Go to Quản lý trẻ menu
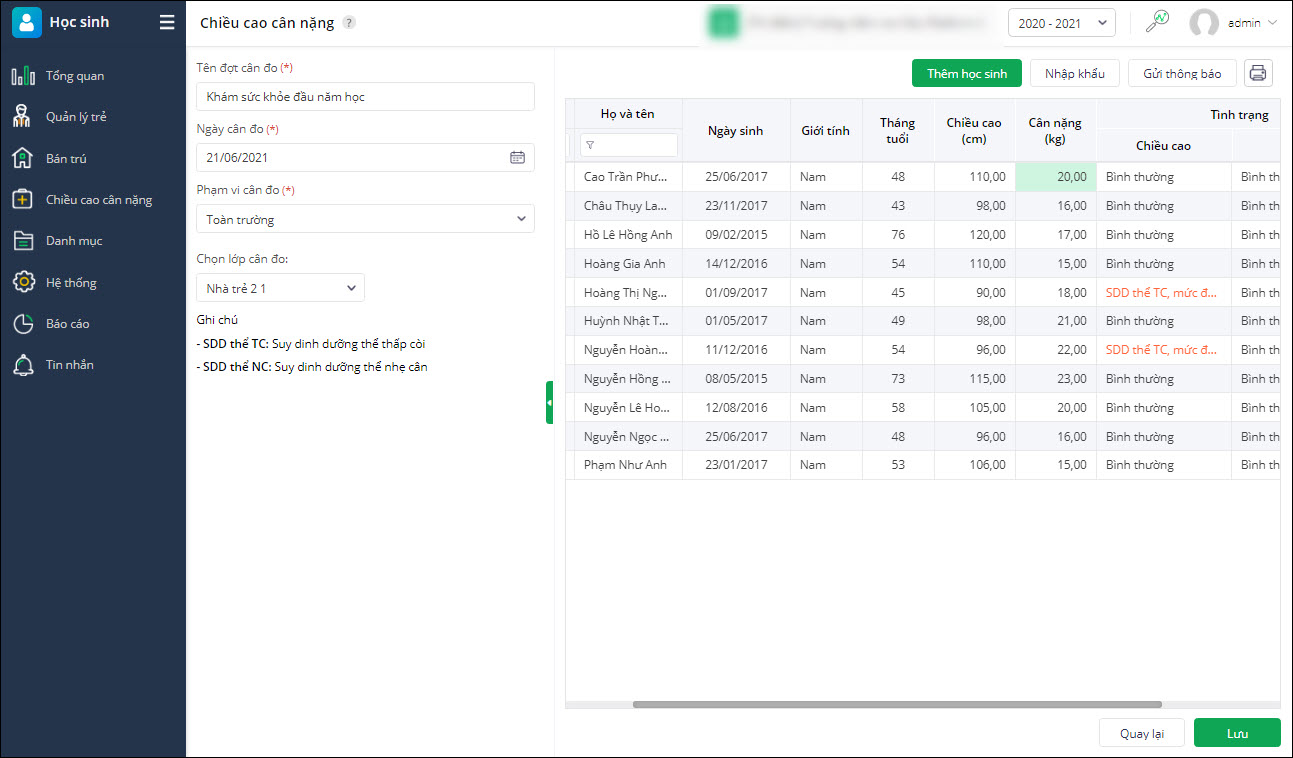The image size is (1293, 758). click(x=76, y=117)
